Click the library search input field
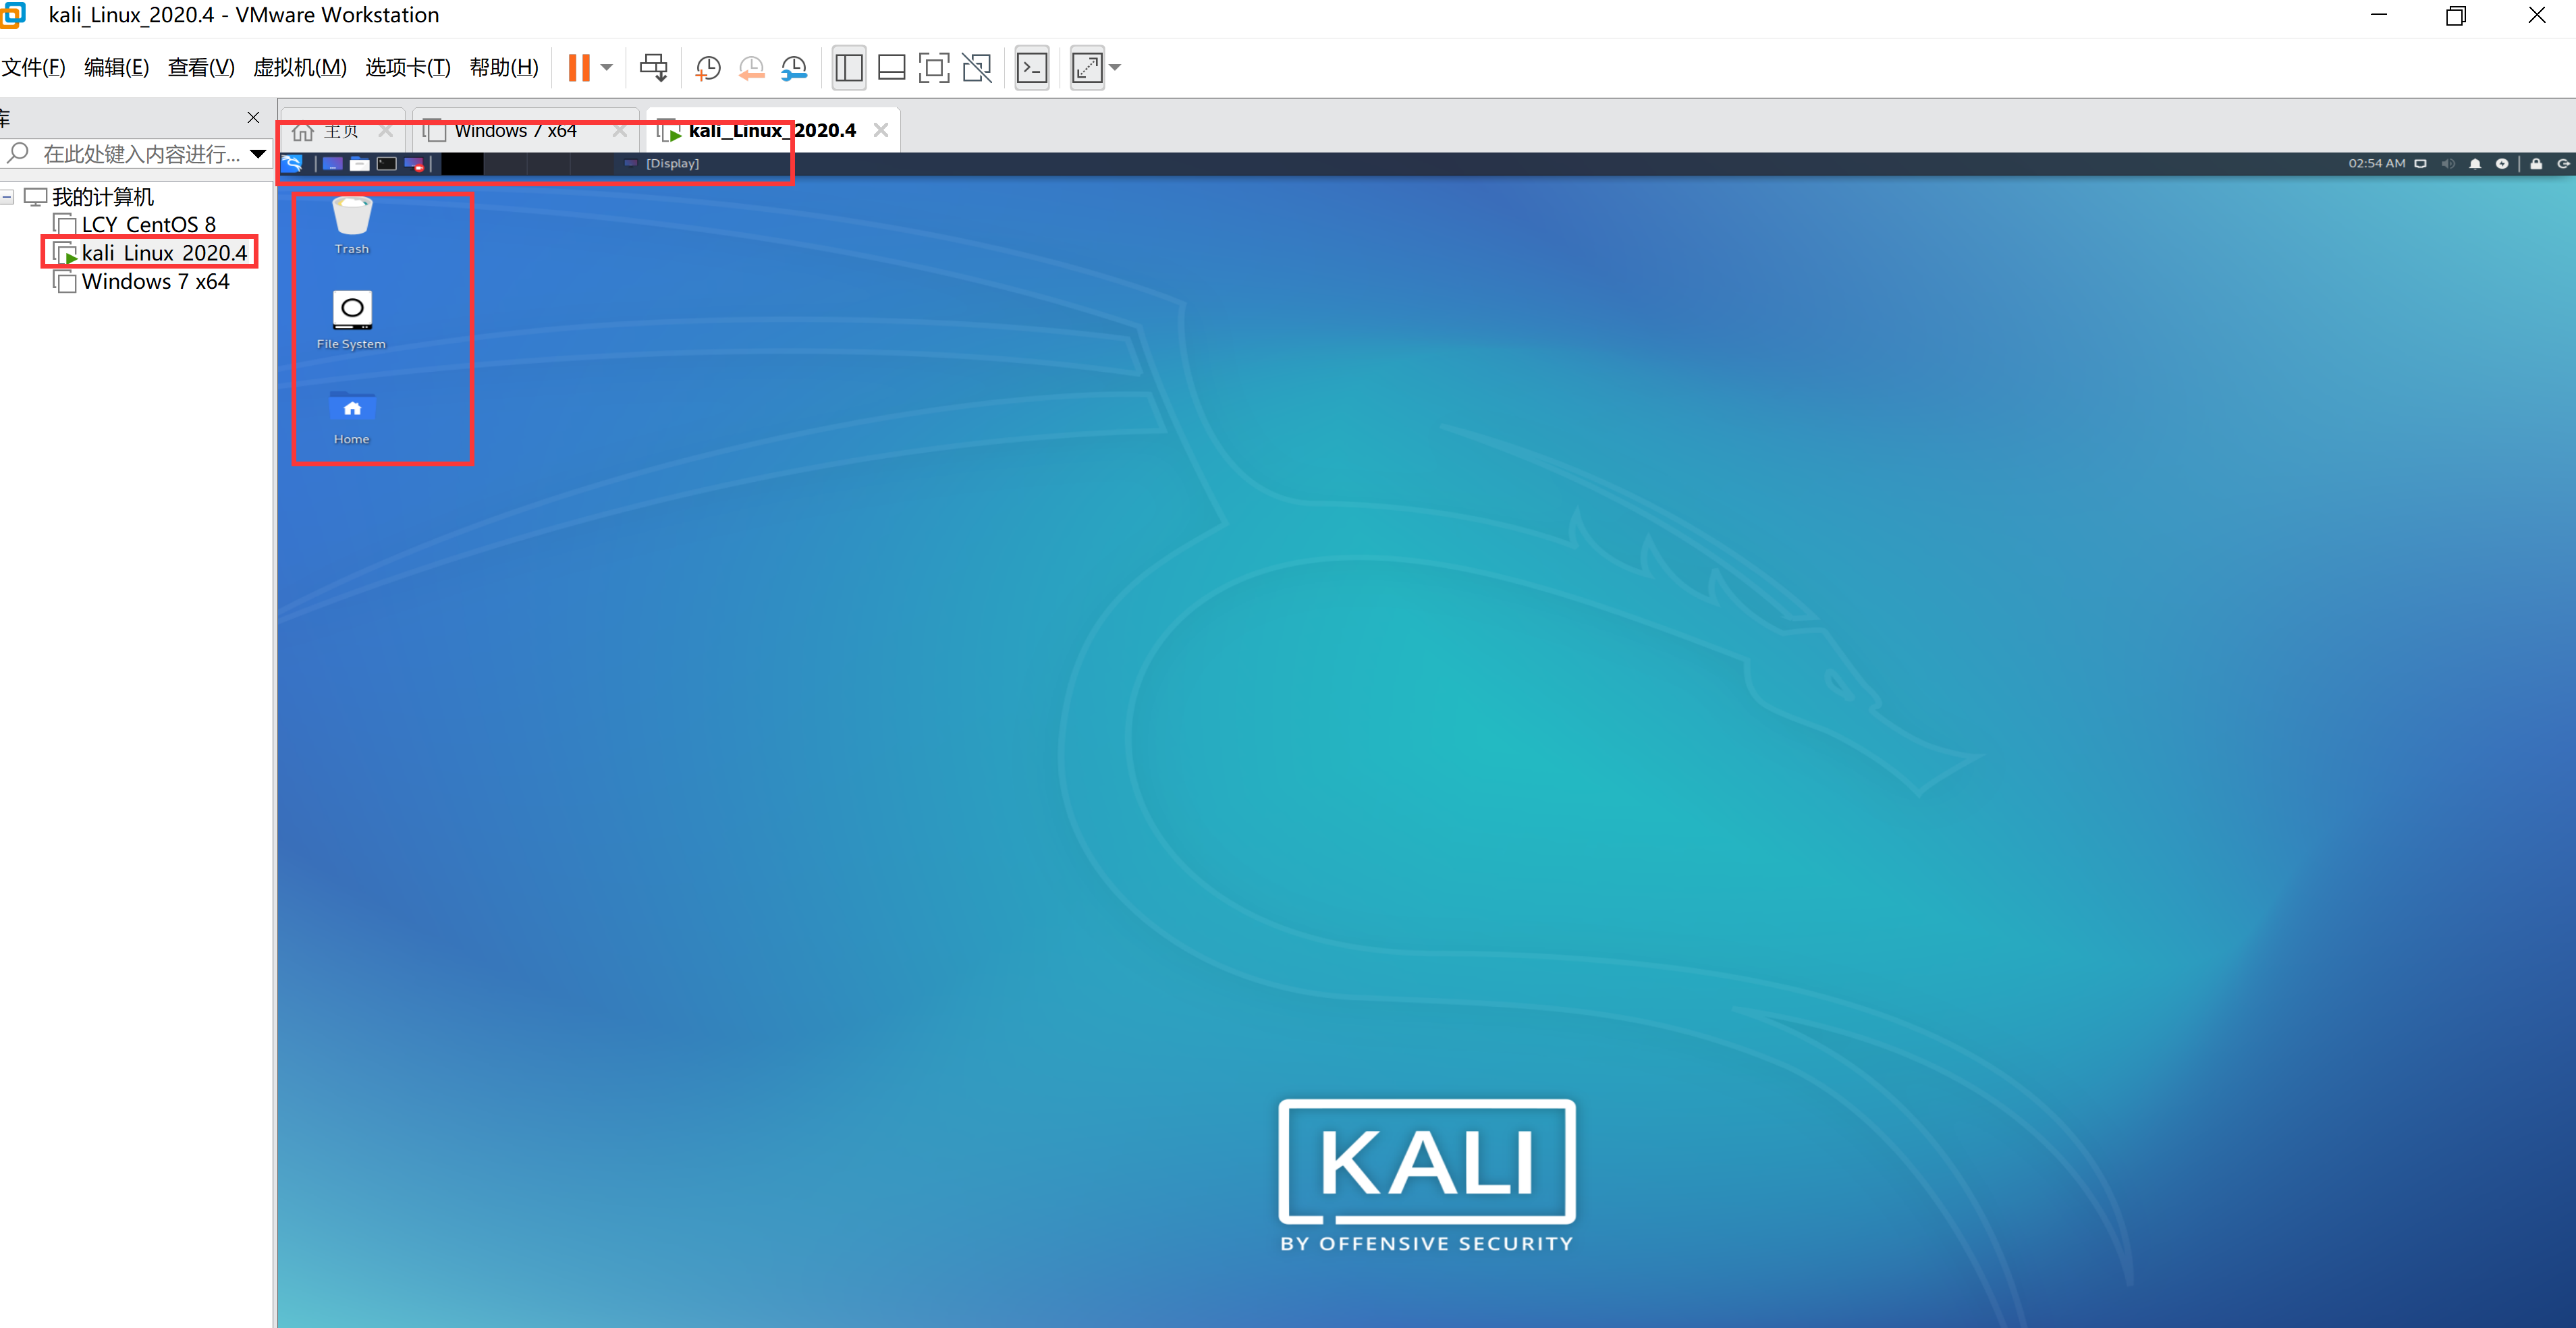Screen dimensions: 2576x1328 [x=140, y=154]
